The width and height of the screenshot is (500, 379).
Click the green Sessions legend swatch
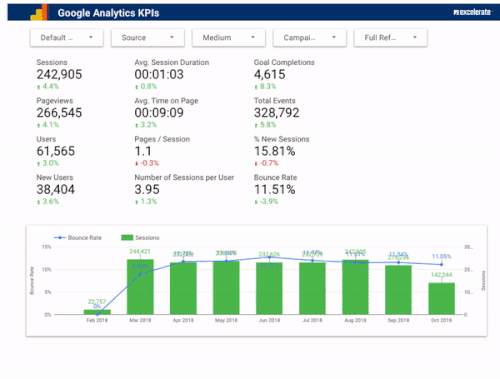[x=127, y=238]
